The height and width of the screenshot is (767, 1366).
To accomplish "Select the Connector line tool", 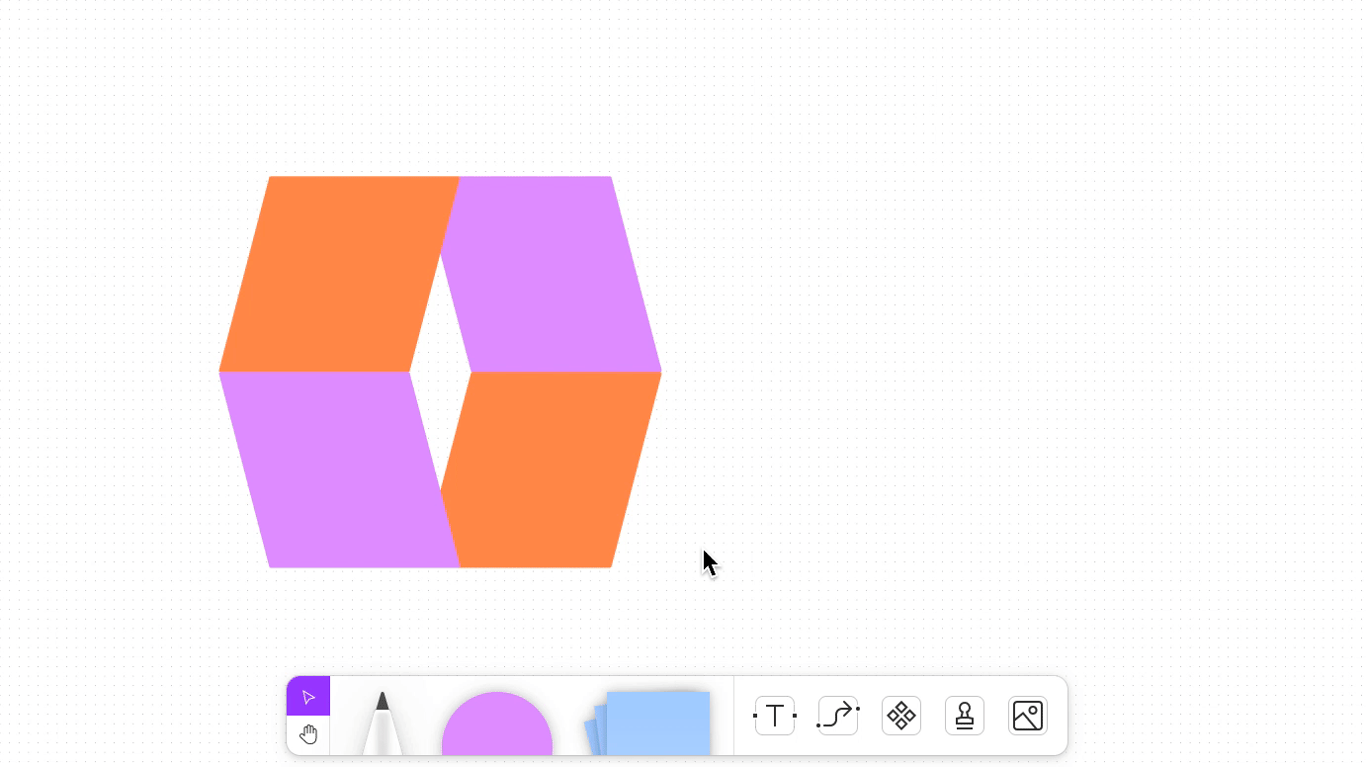I will tap(838, 716).
